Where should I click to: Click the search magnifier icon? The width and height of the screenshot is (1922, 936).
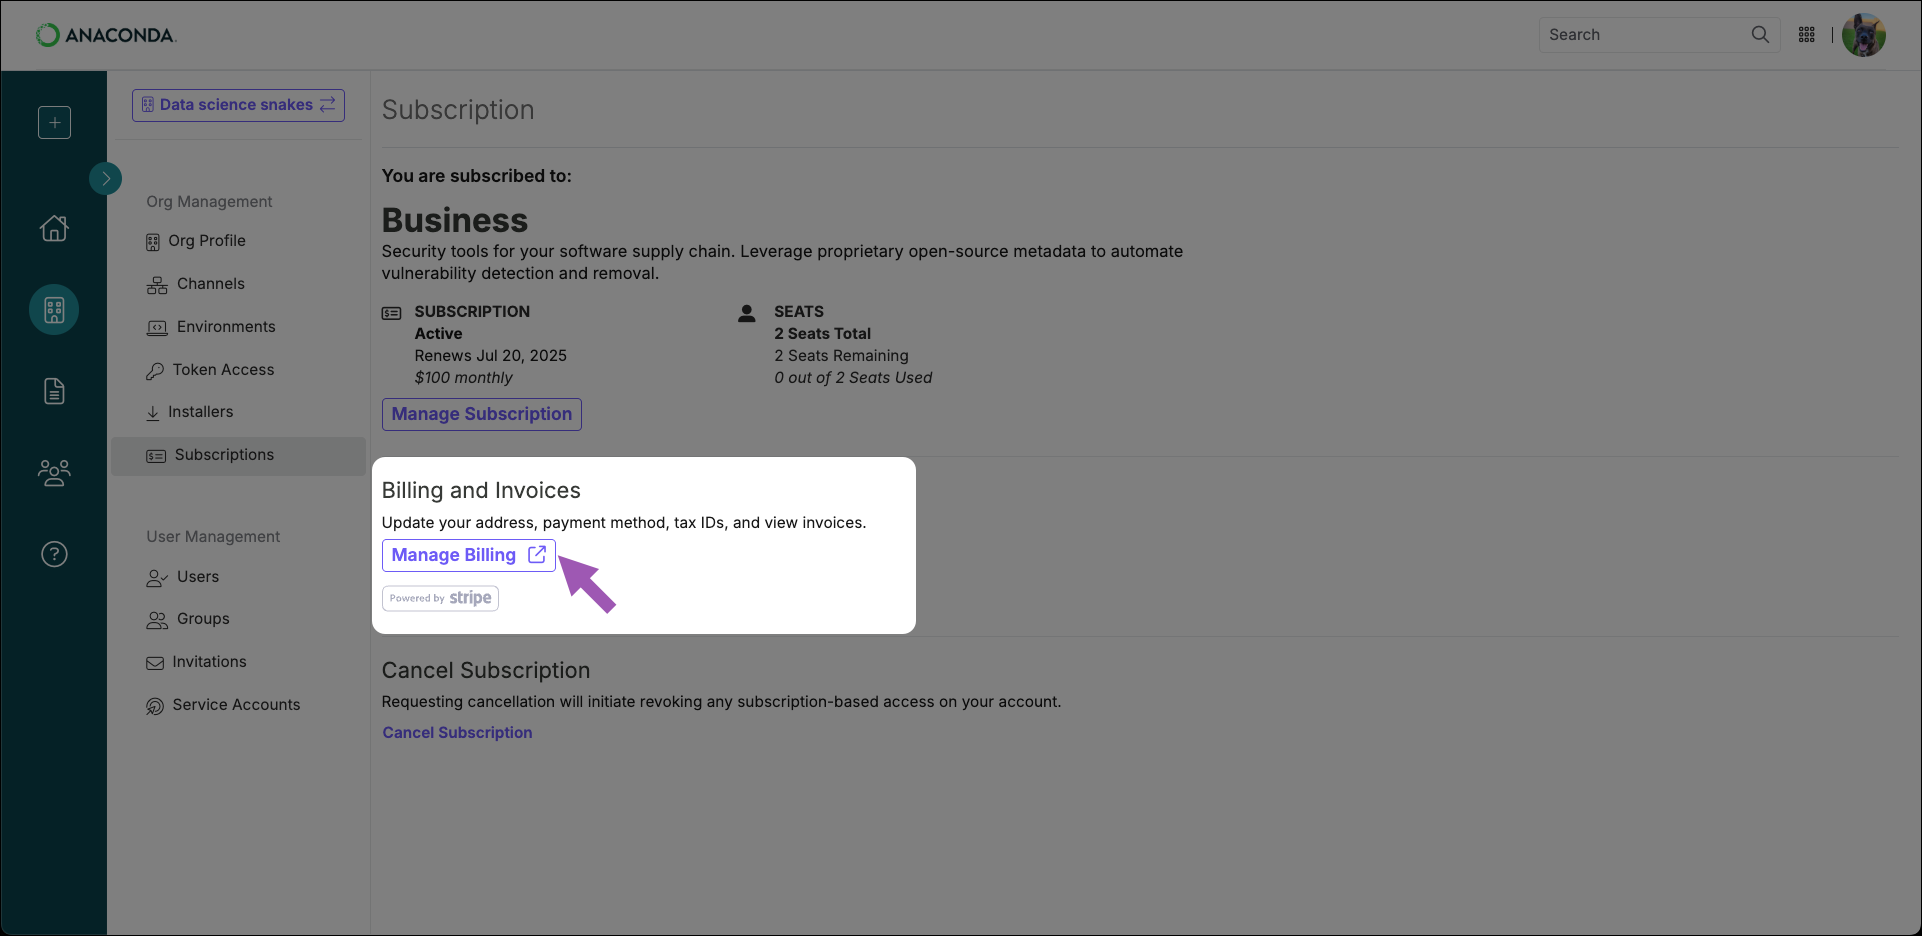[1759, 34]
